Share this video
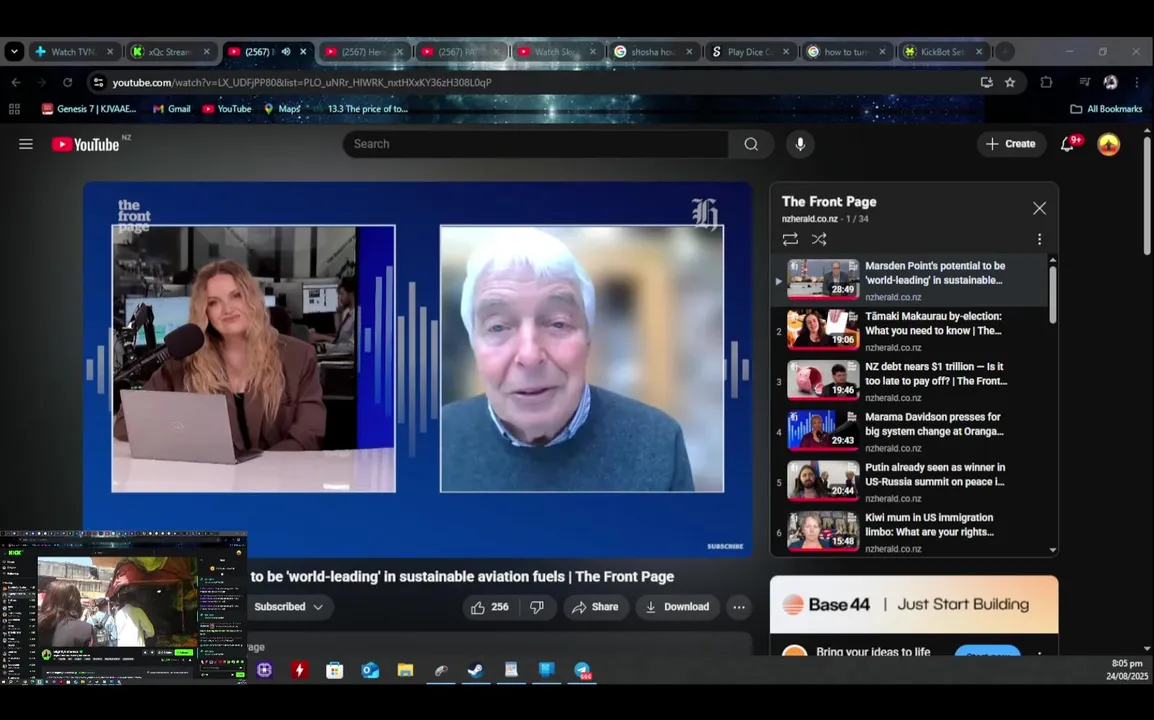Viewport: 1154px width, 720px height. pyautogui.click(x=595, y=607)
